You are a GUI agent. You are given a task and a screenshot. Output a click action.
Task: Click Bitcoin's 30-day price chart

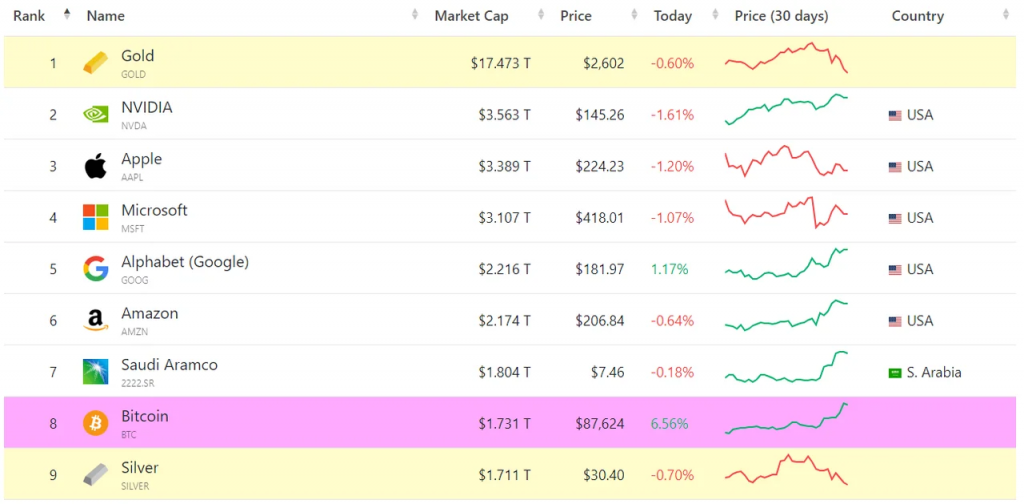click(786, 420)
